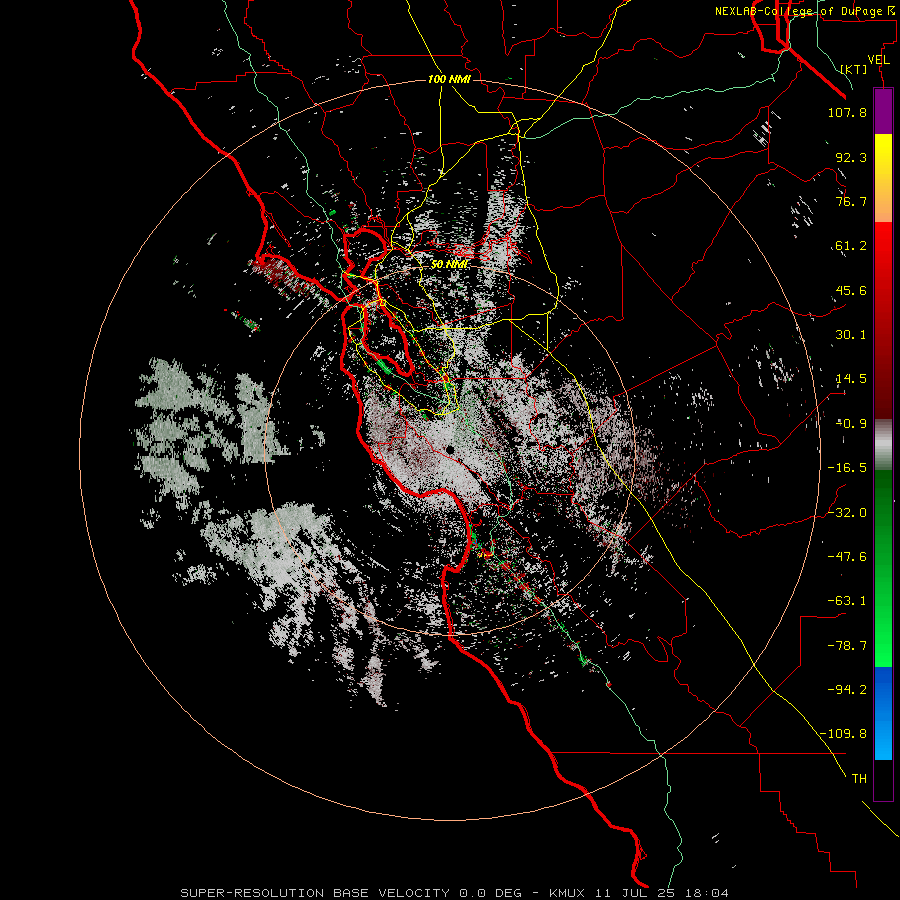Click the NEXLAB-College of DuPage credit text

pyautogui.click(x=805, y=11)
